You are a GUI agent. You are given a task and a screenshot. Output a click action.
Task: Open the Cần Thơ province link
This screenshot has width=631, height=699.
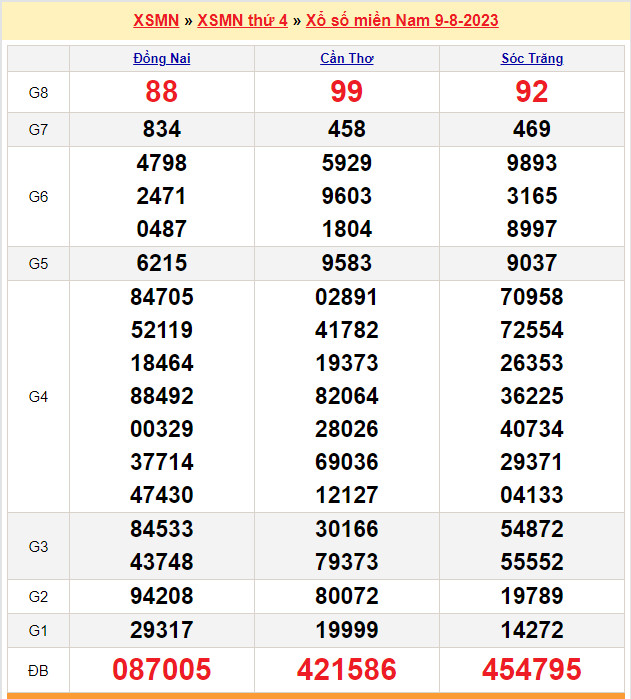point(346,58)
